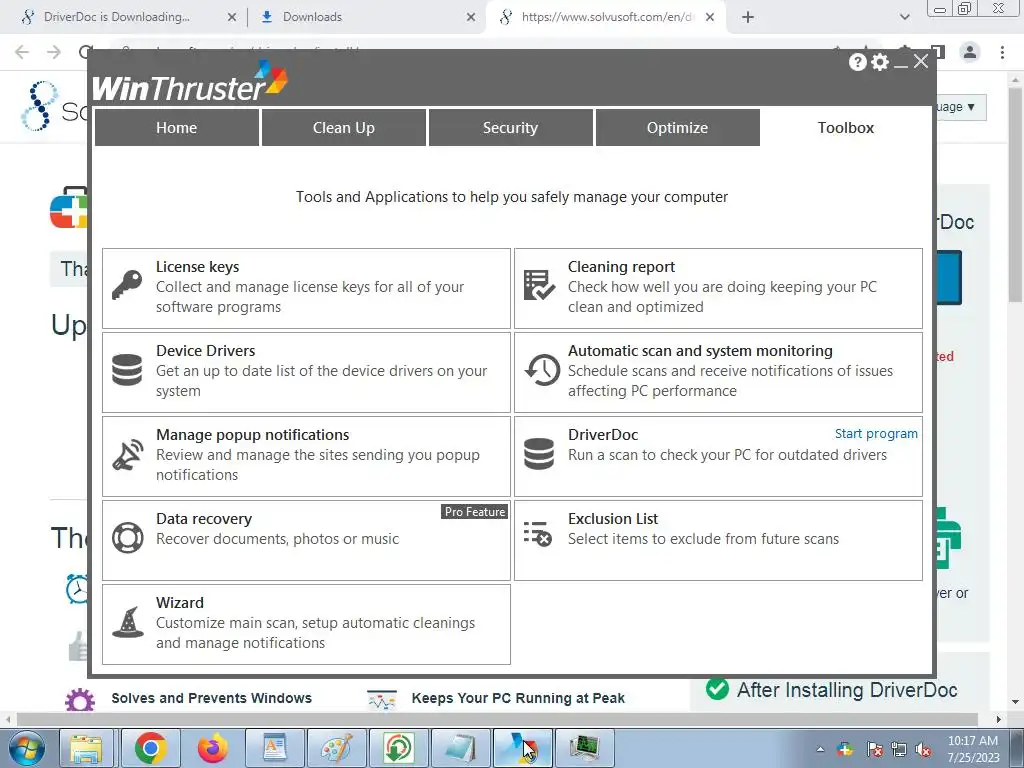Open Chrome profile avatar icon
The width and height of the screenshot is (1024, 768).
point(970,52)
